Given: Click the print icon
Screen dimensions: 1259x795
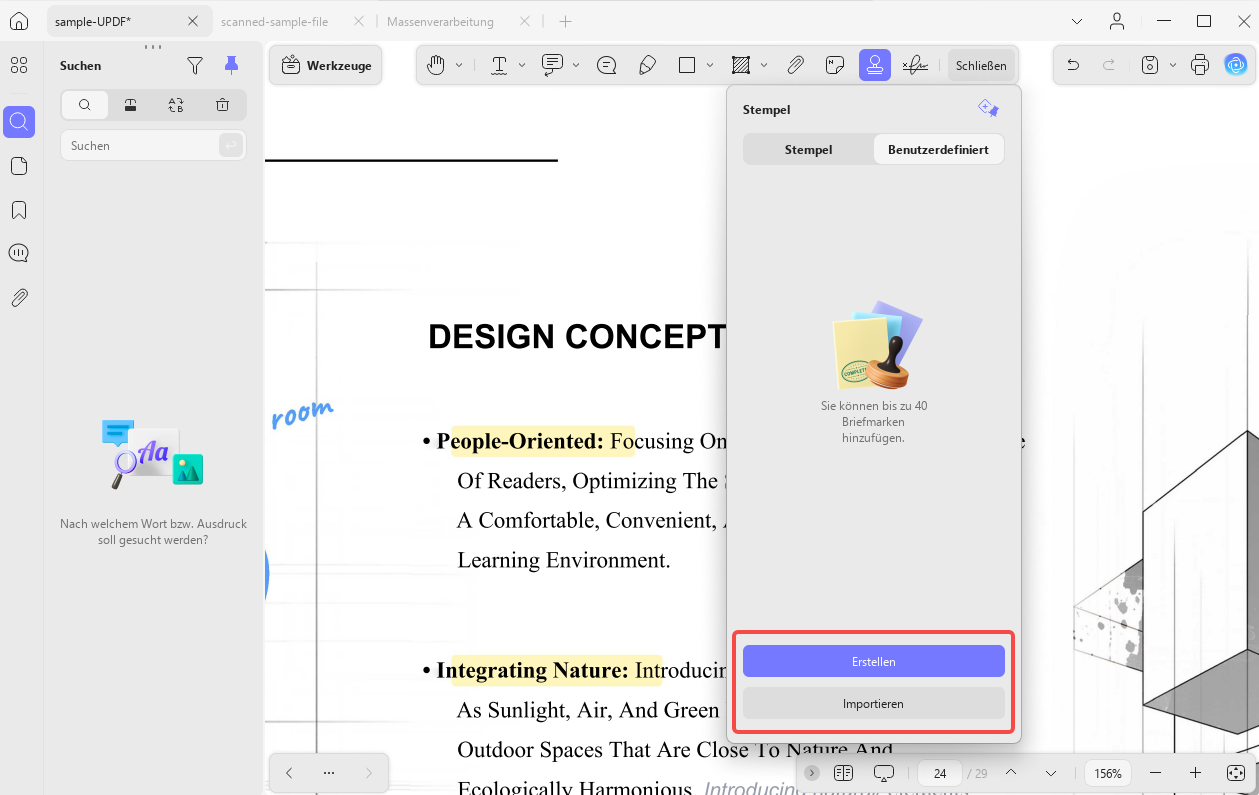Looking at the screenshot, I should tap(1200, 65).
